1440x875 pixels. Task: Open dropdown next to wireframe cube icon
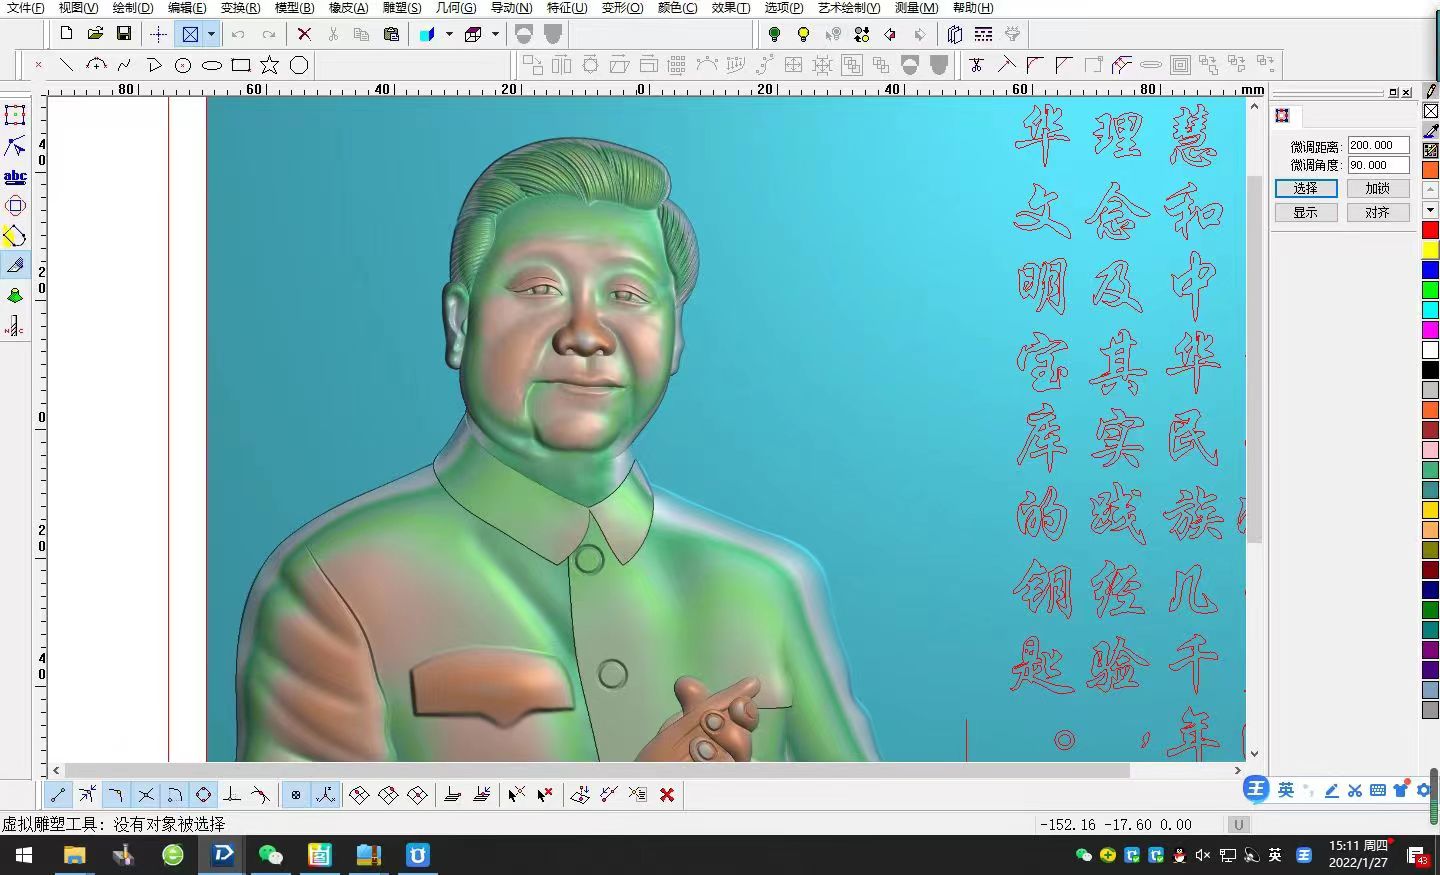(495, 34)
